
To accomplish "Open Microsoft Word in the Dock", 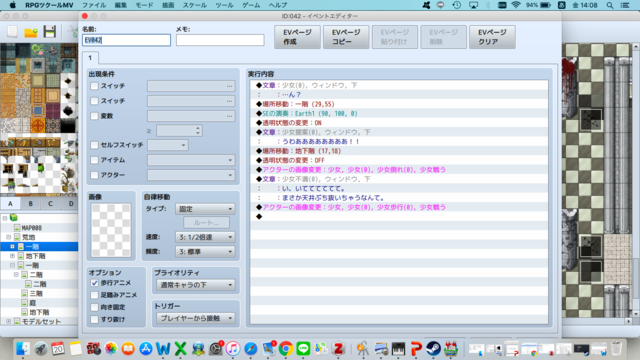I will (x=163, y=349).
